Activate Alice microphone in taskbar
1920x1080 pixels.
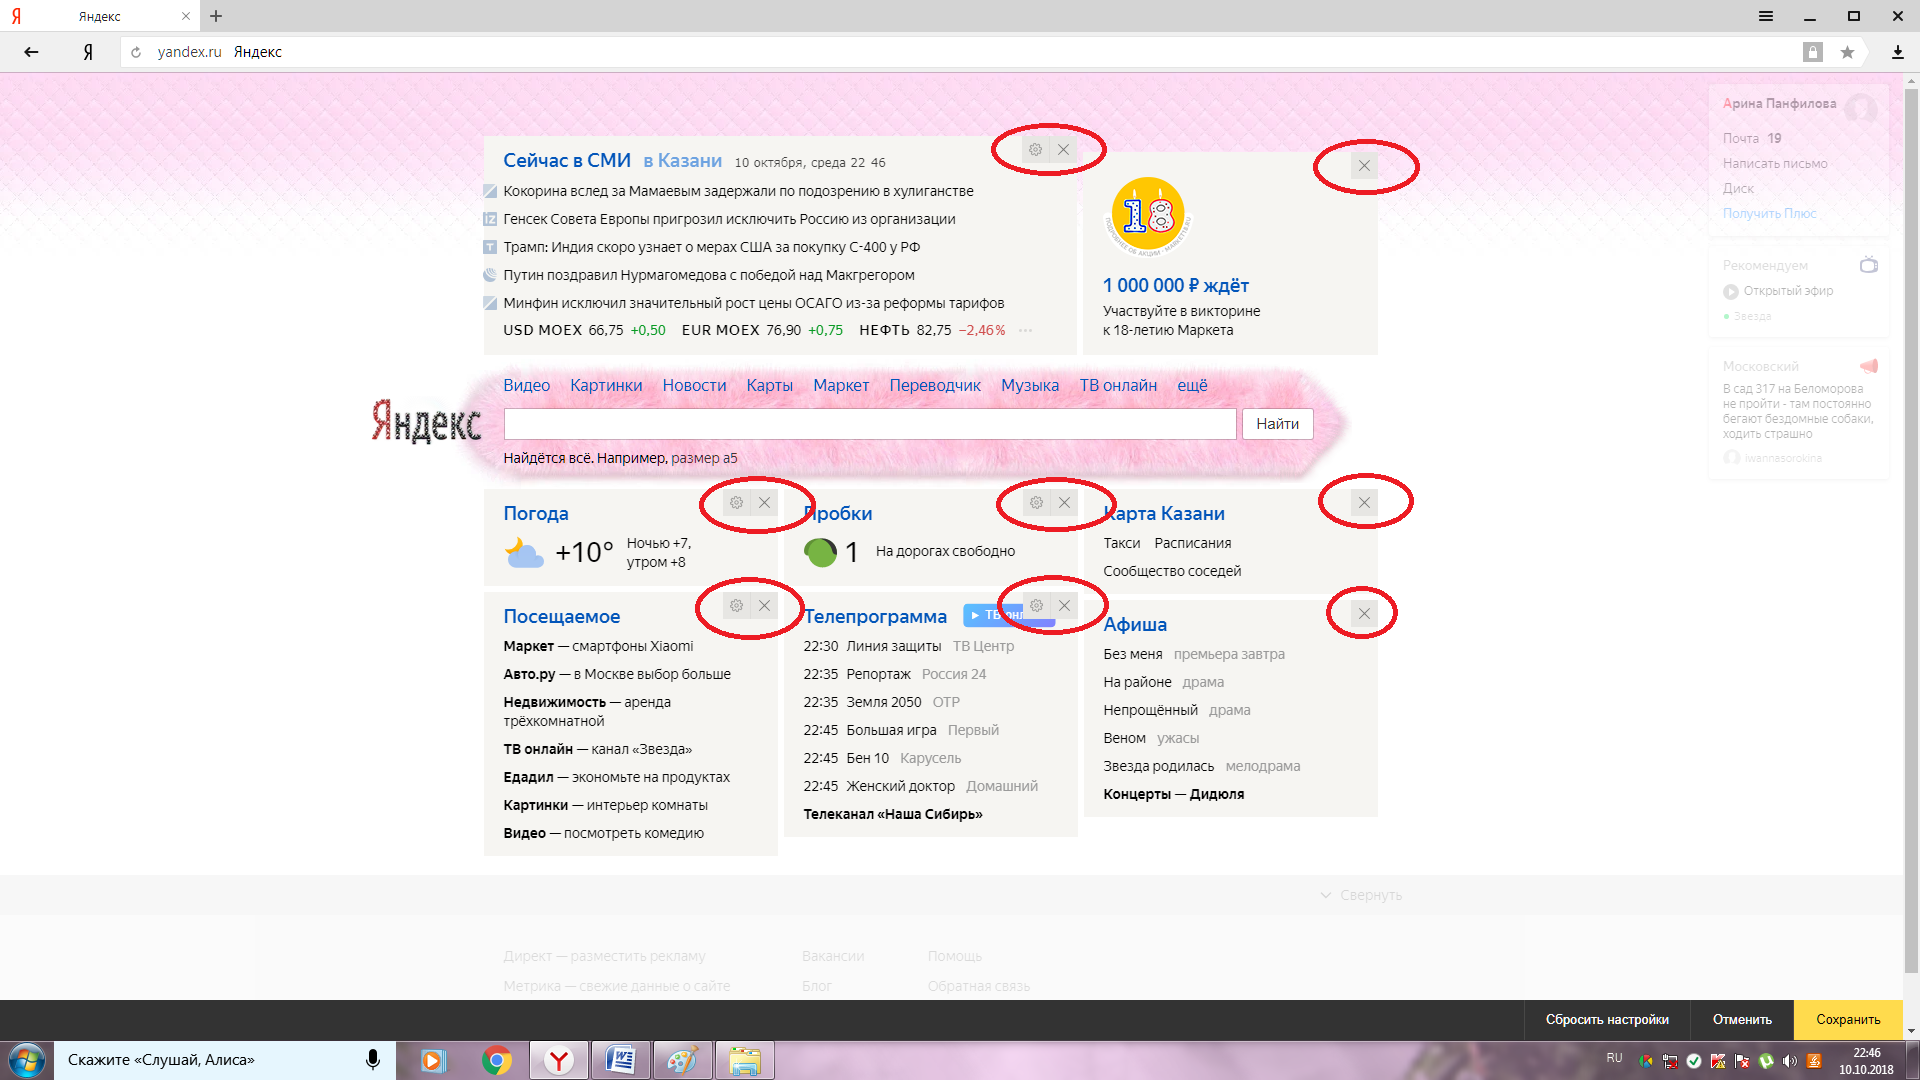372,1060
